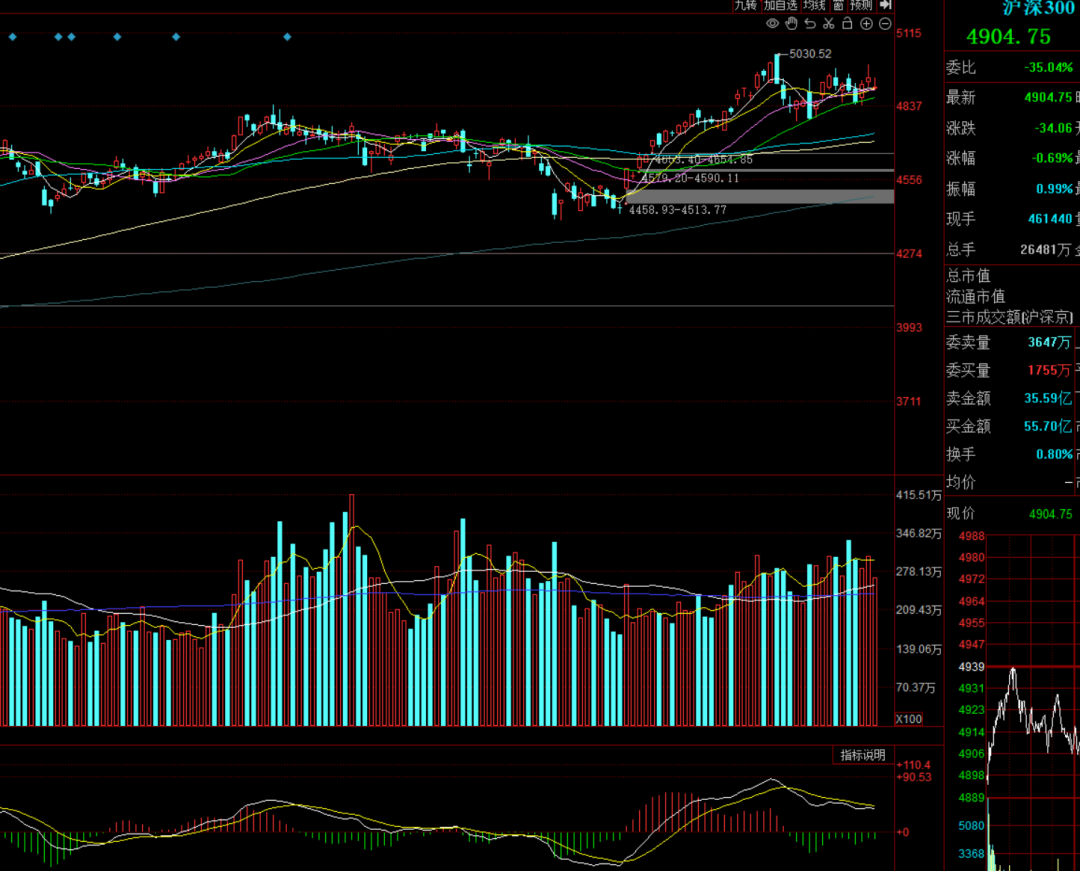The width and height of the screenshot is (1080, 871).
Task: Click the 换手 0.80% value
Action: coord(1055,454)
